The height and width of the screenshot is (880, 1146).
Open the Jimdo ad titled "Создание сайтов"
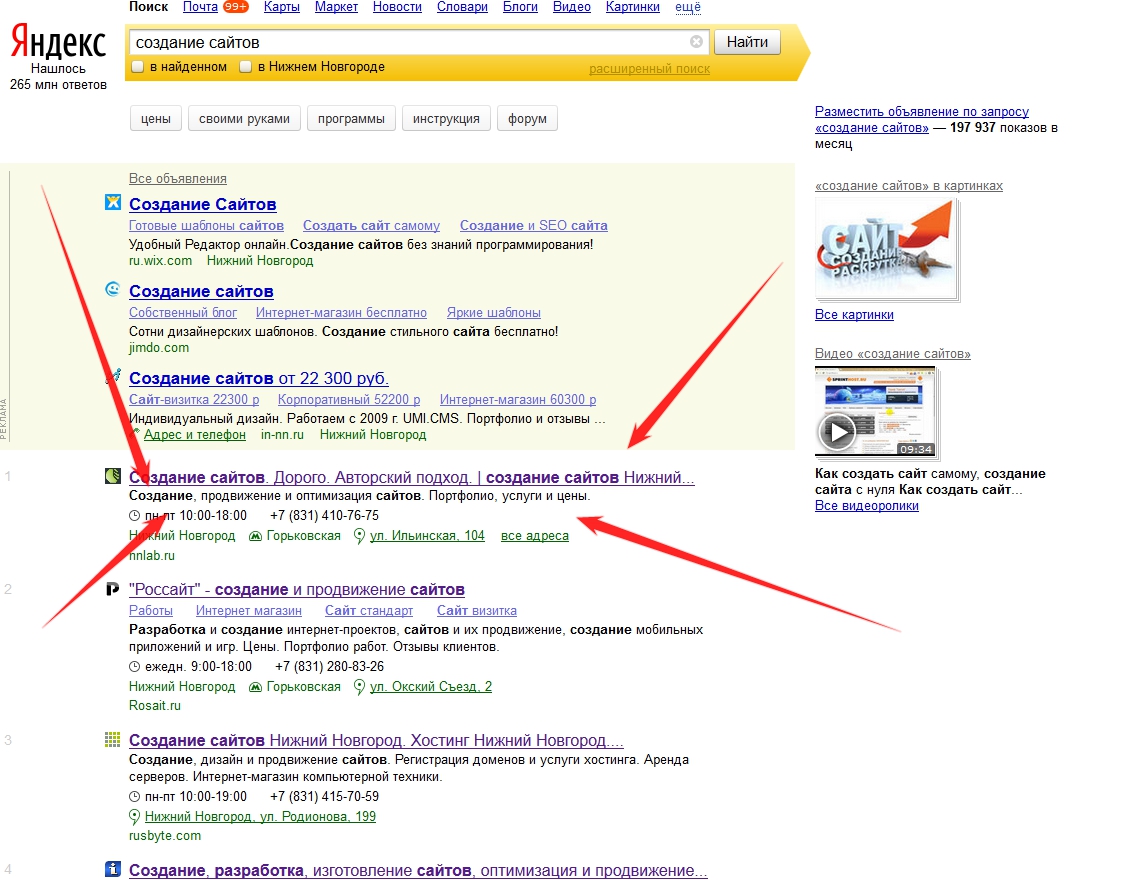pyautogui.click(x=201, y=292)
